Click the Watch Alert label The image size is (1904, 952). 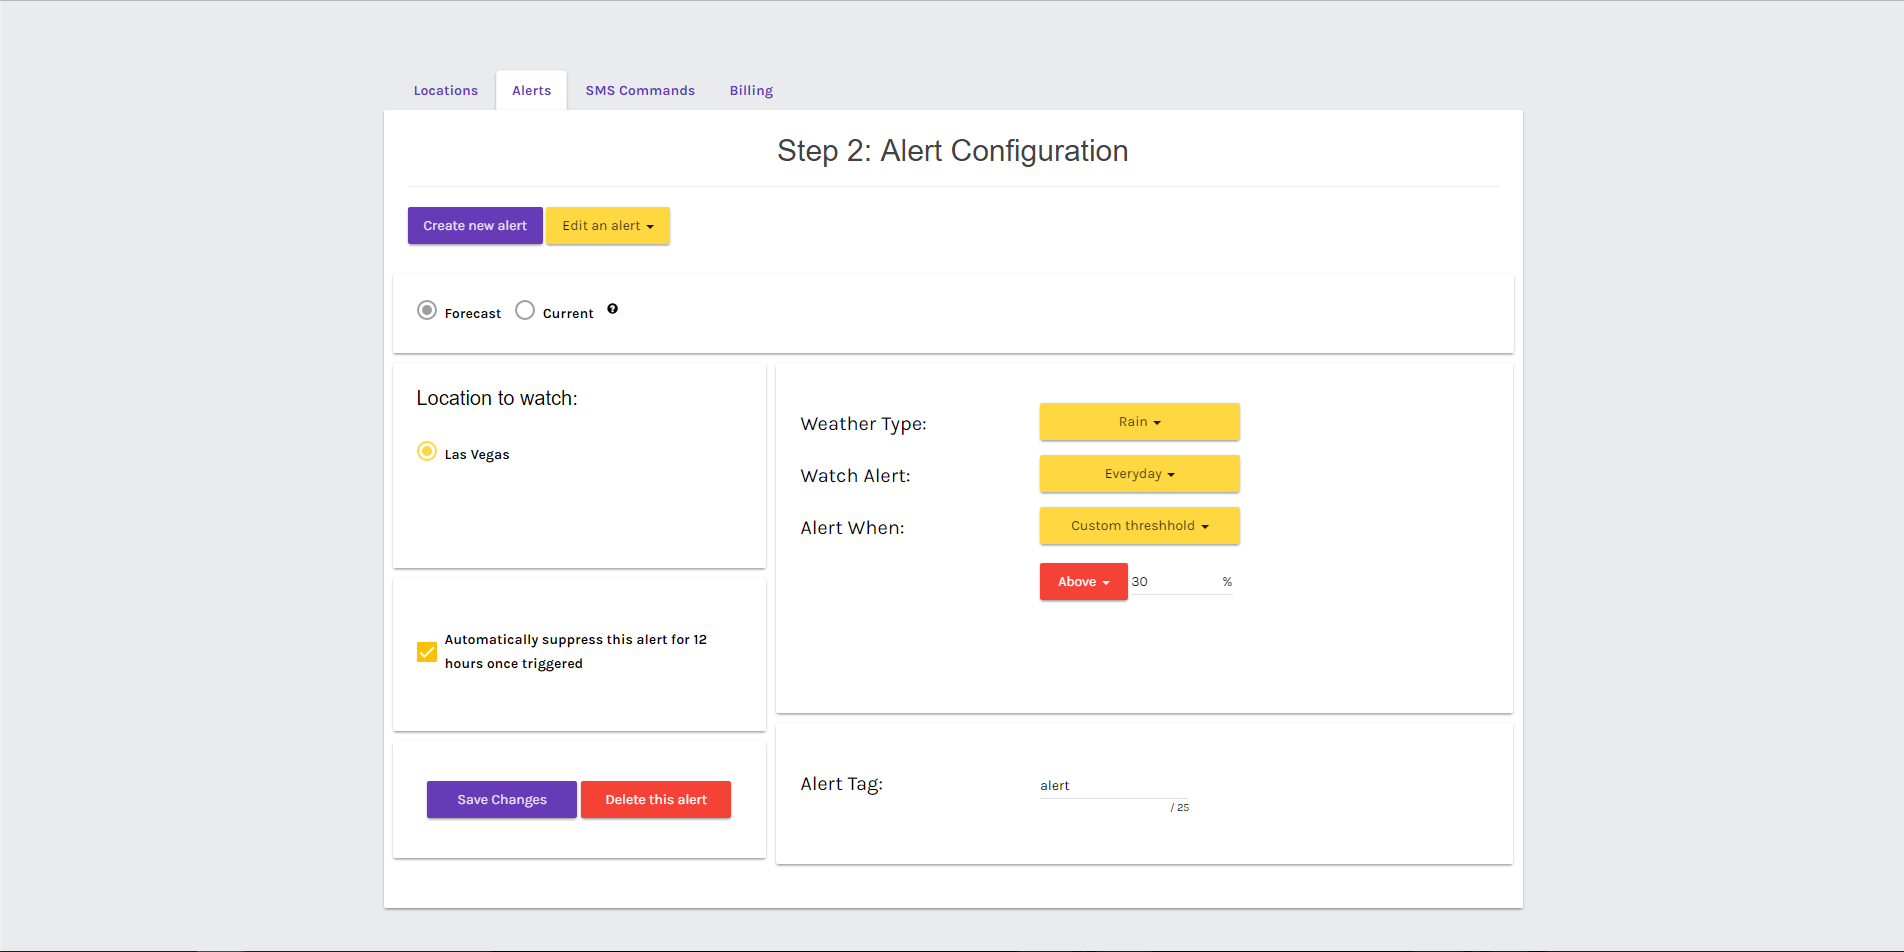[x=856, y=476]
